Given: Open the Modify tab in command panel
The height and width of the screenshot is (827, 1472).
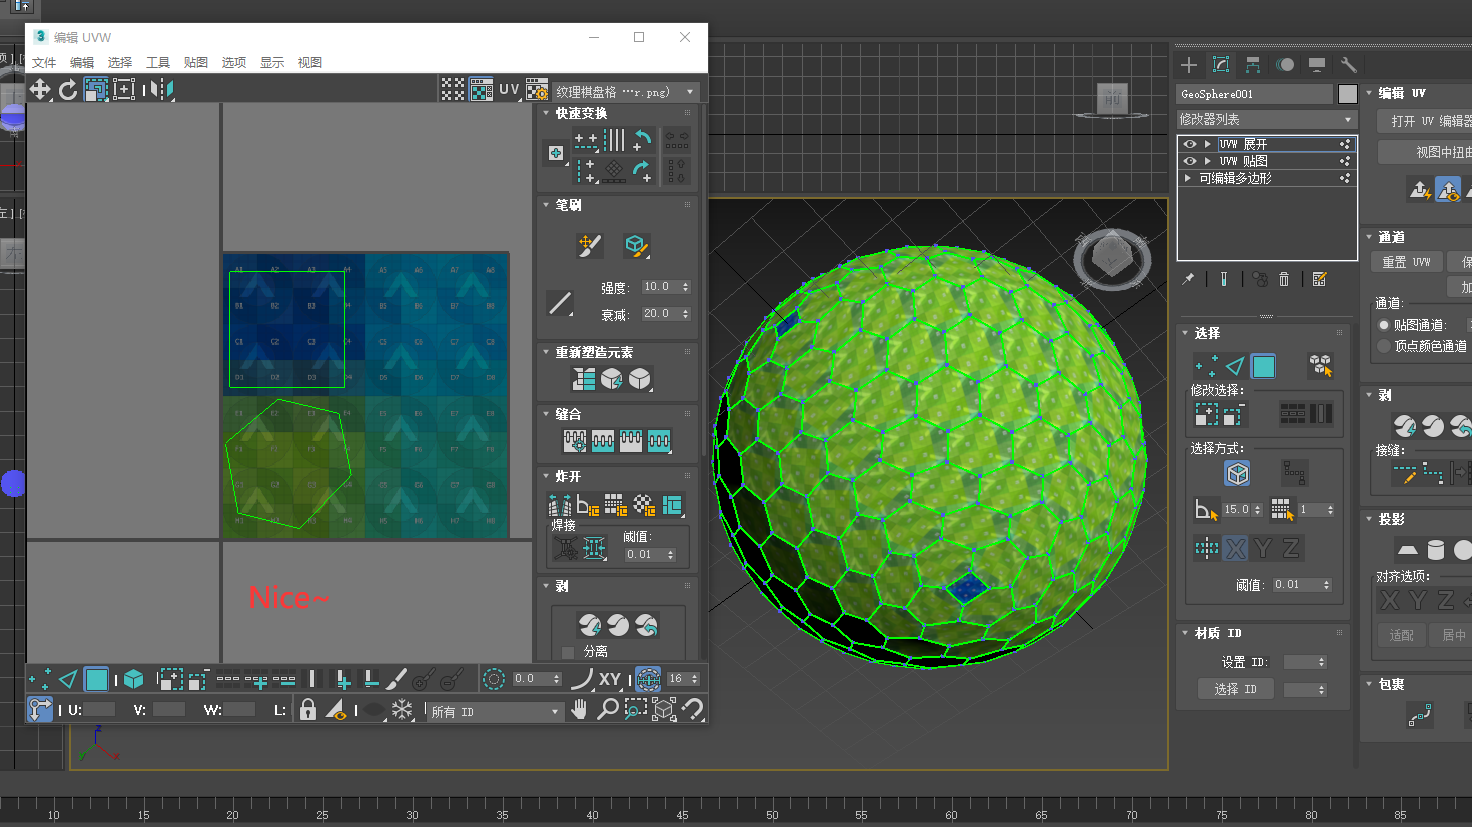Looking at the screenshot, I should 1221,65.
